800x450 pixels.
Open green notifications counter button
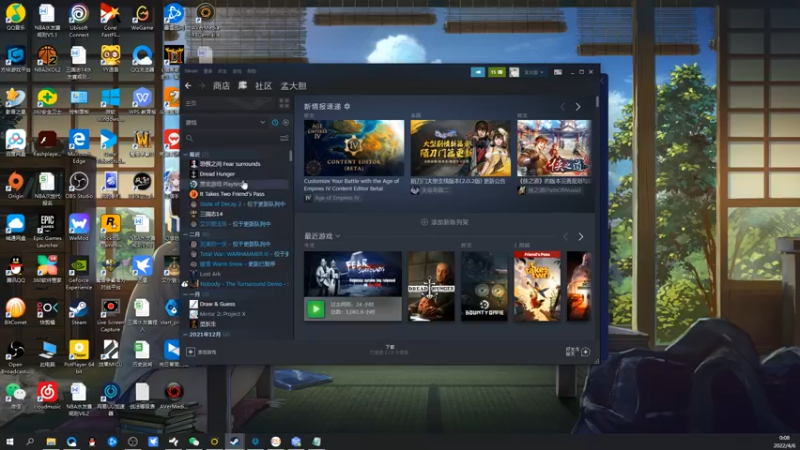pyautogui.click(x=496, y=72)
